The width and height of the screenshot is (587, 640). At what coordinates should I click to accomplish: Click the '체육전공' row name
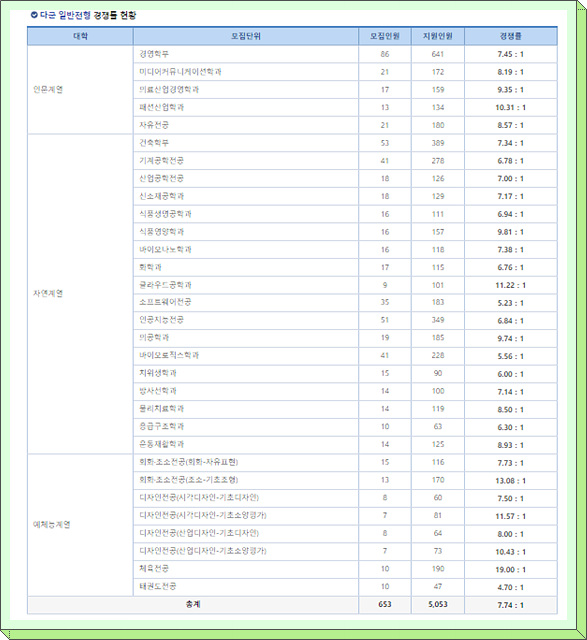coord(154,569)
